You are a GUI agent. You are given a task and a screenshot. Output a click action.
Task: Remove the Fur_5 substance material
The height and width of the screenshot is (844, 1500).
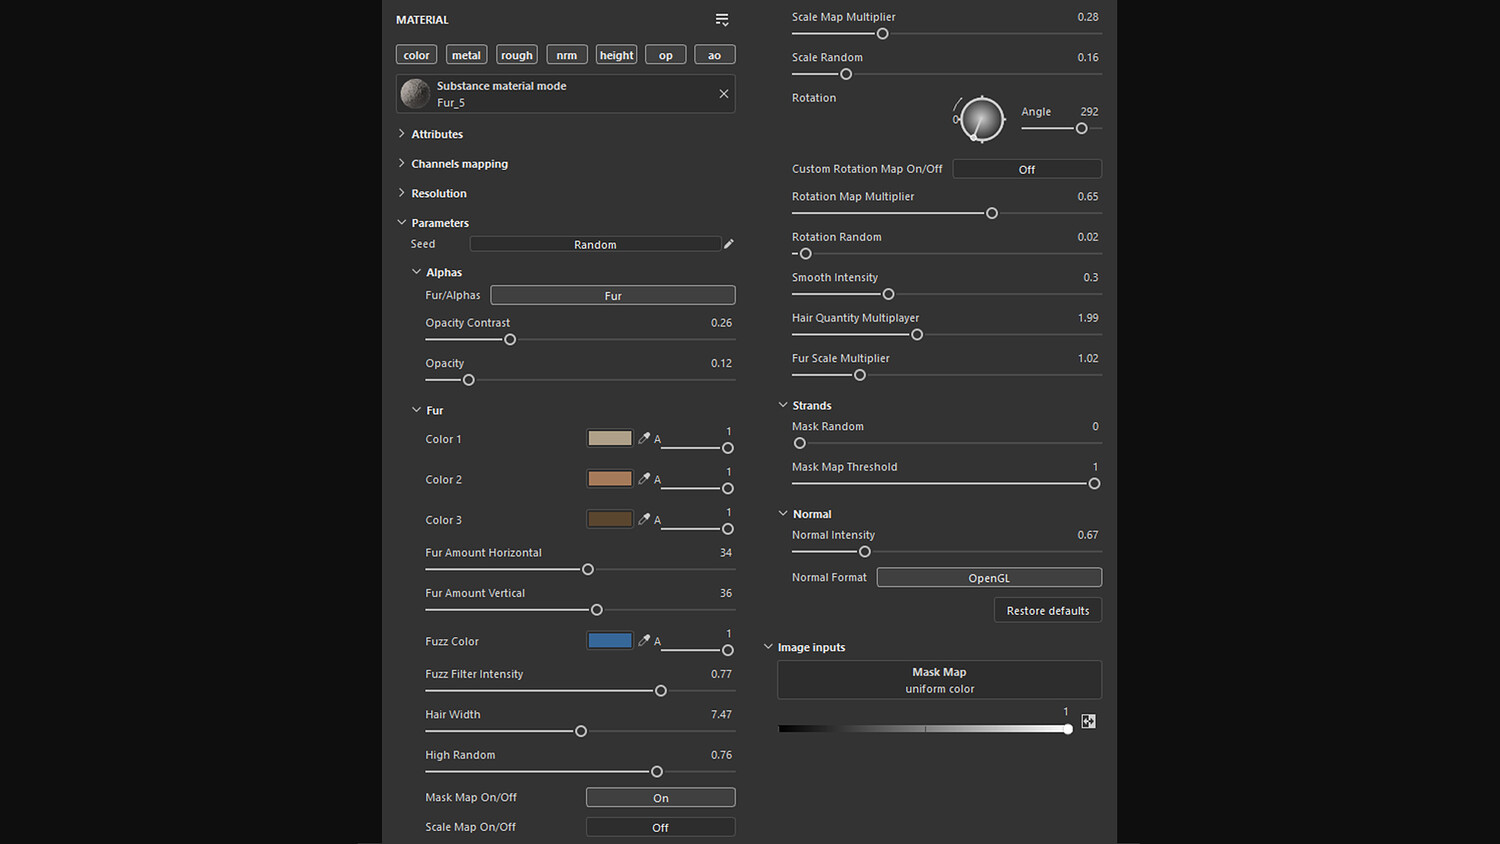(724, 94)
